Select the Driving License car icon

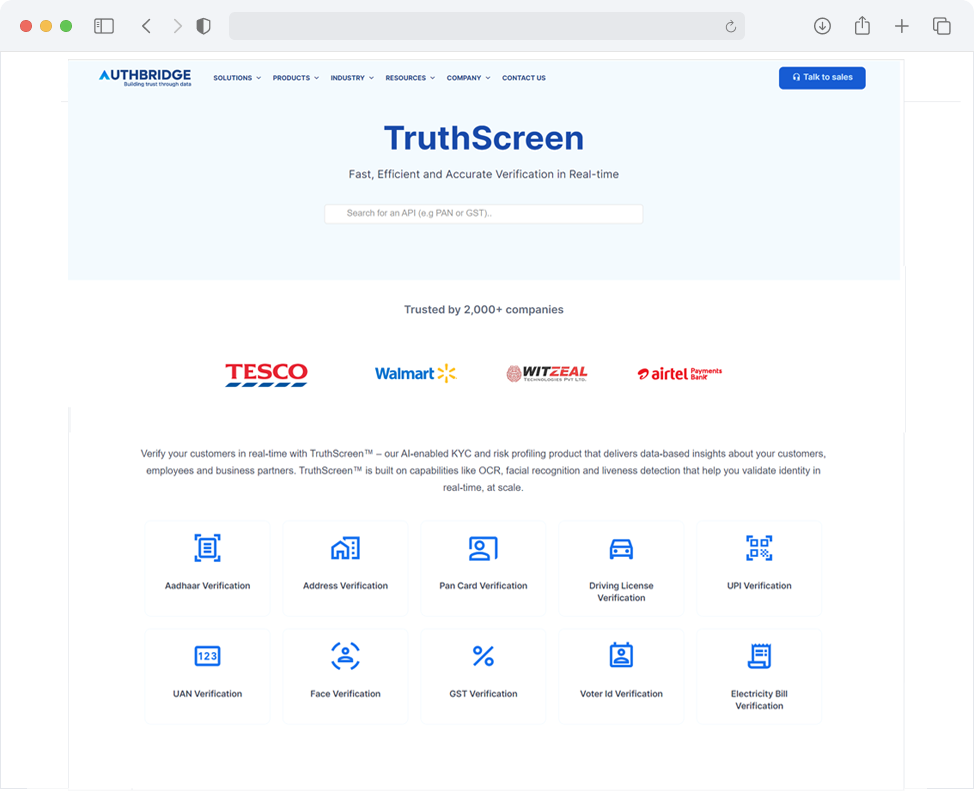(621, 548)
